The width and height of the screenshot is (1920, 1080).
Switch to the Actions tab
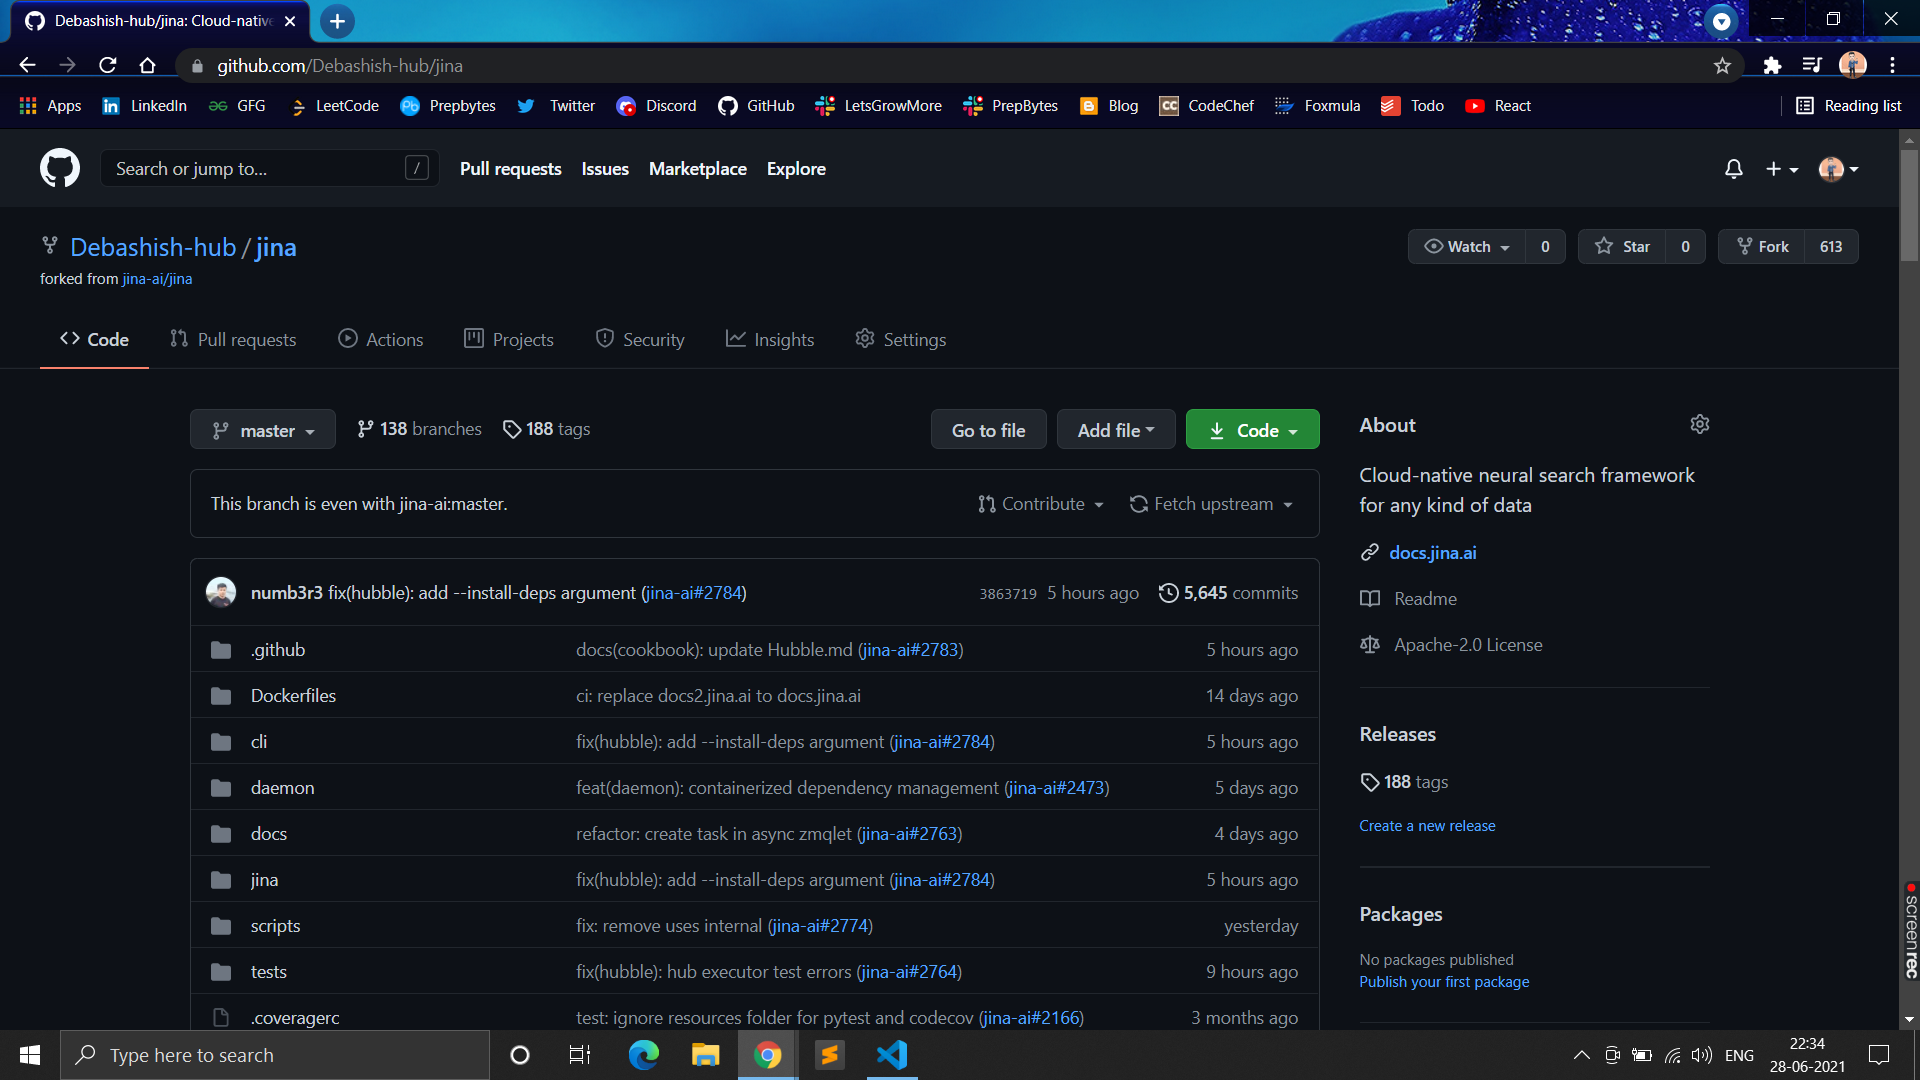[381, 340]
